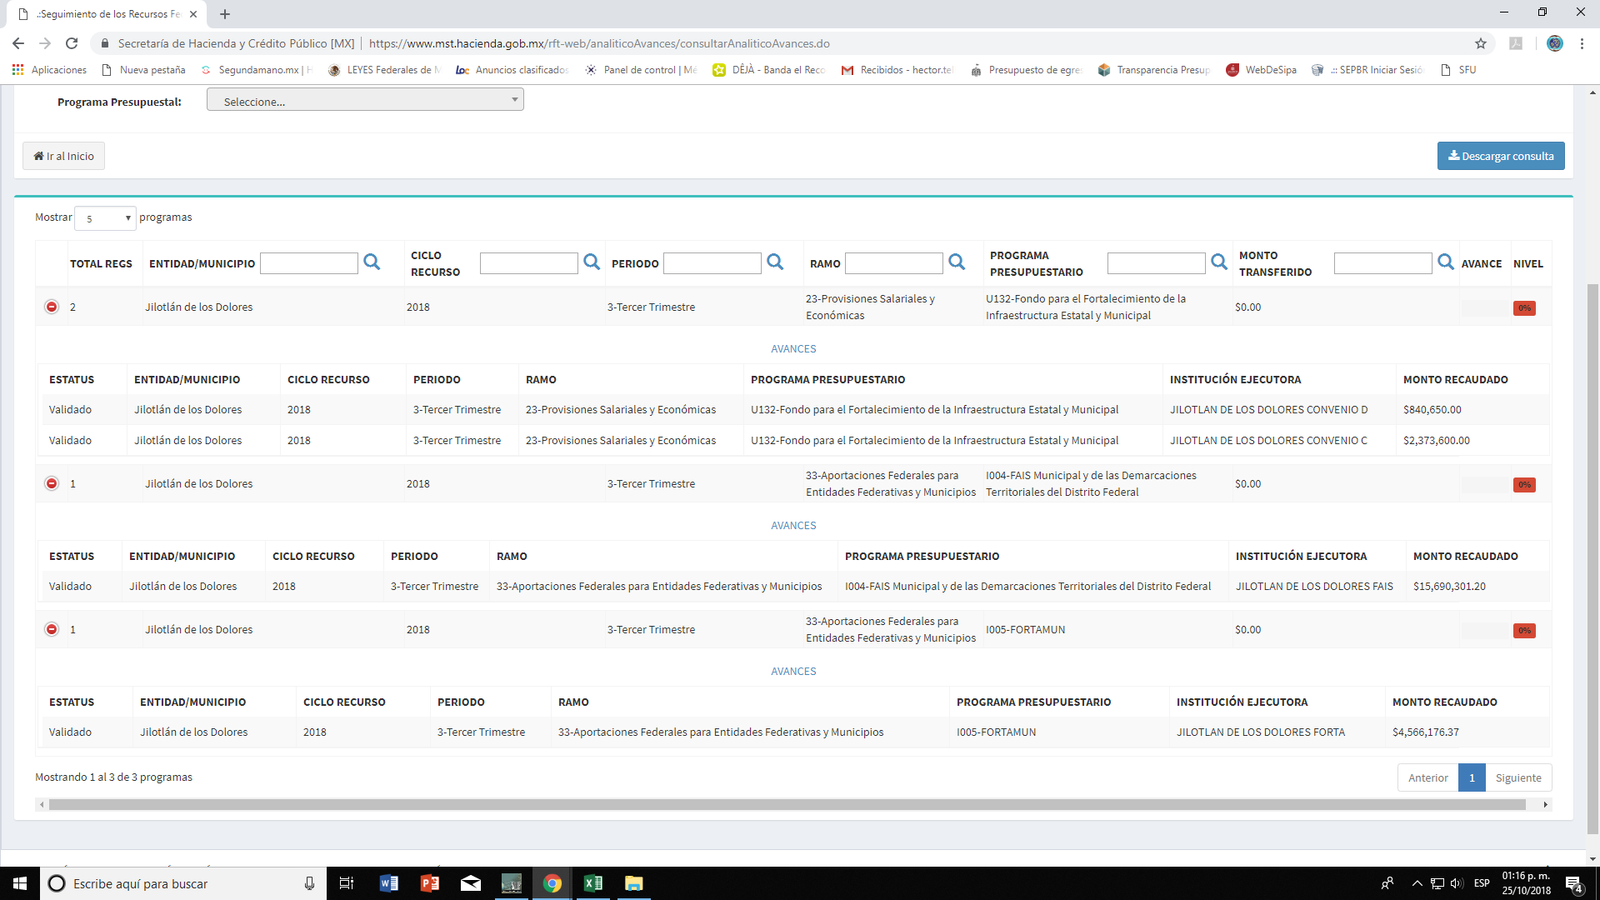Go to the Siguiente results page

pos(1518,778)
